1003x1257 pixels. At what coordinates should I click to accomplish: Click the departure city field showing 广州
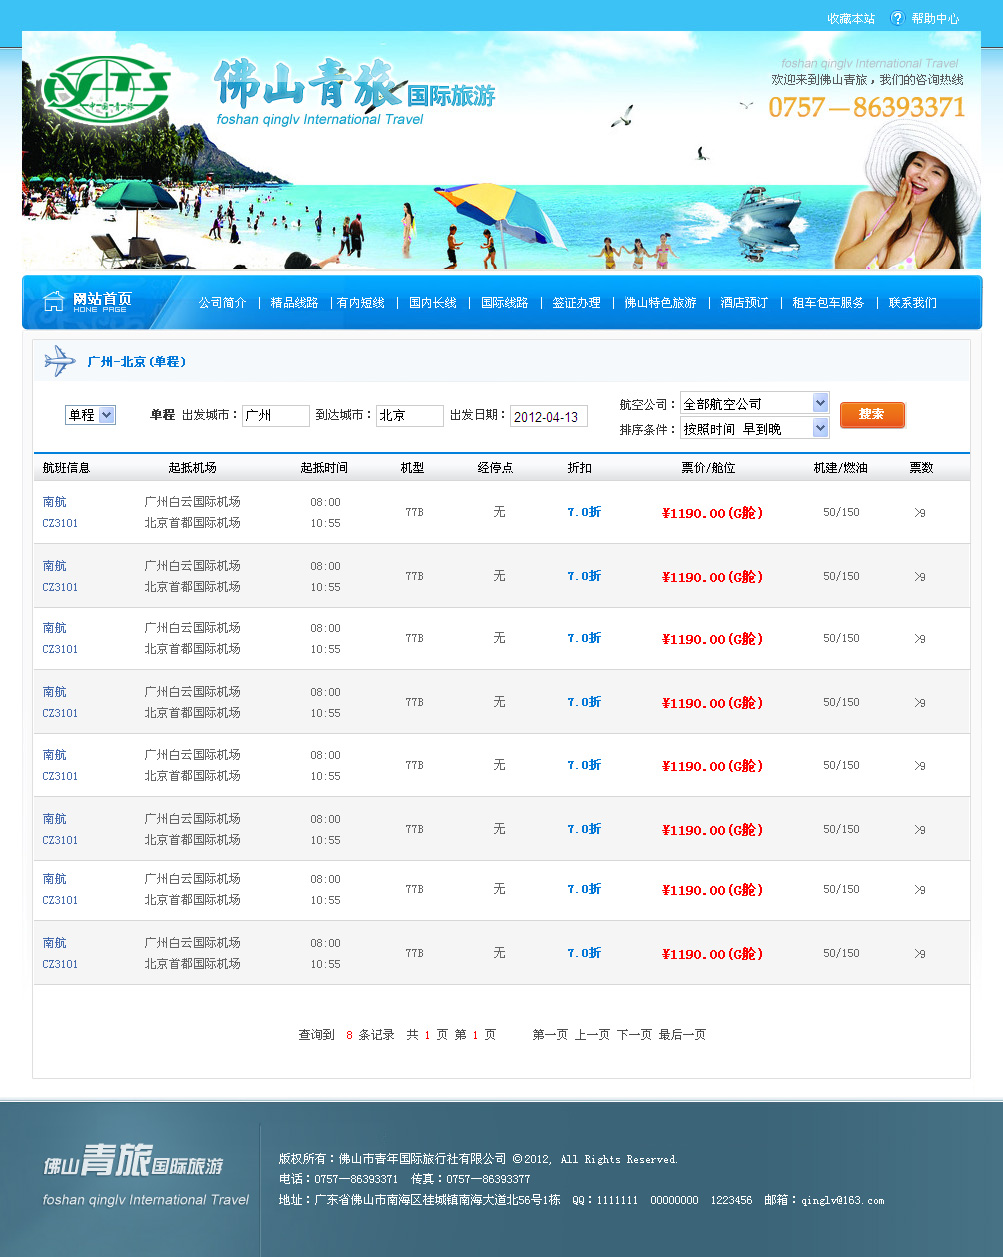(x=275, y=416)
